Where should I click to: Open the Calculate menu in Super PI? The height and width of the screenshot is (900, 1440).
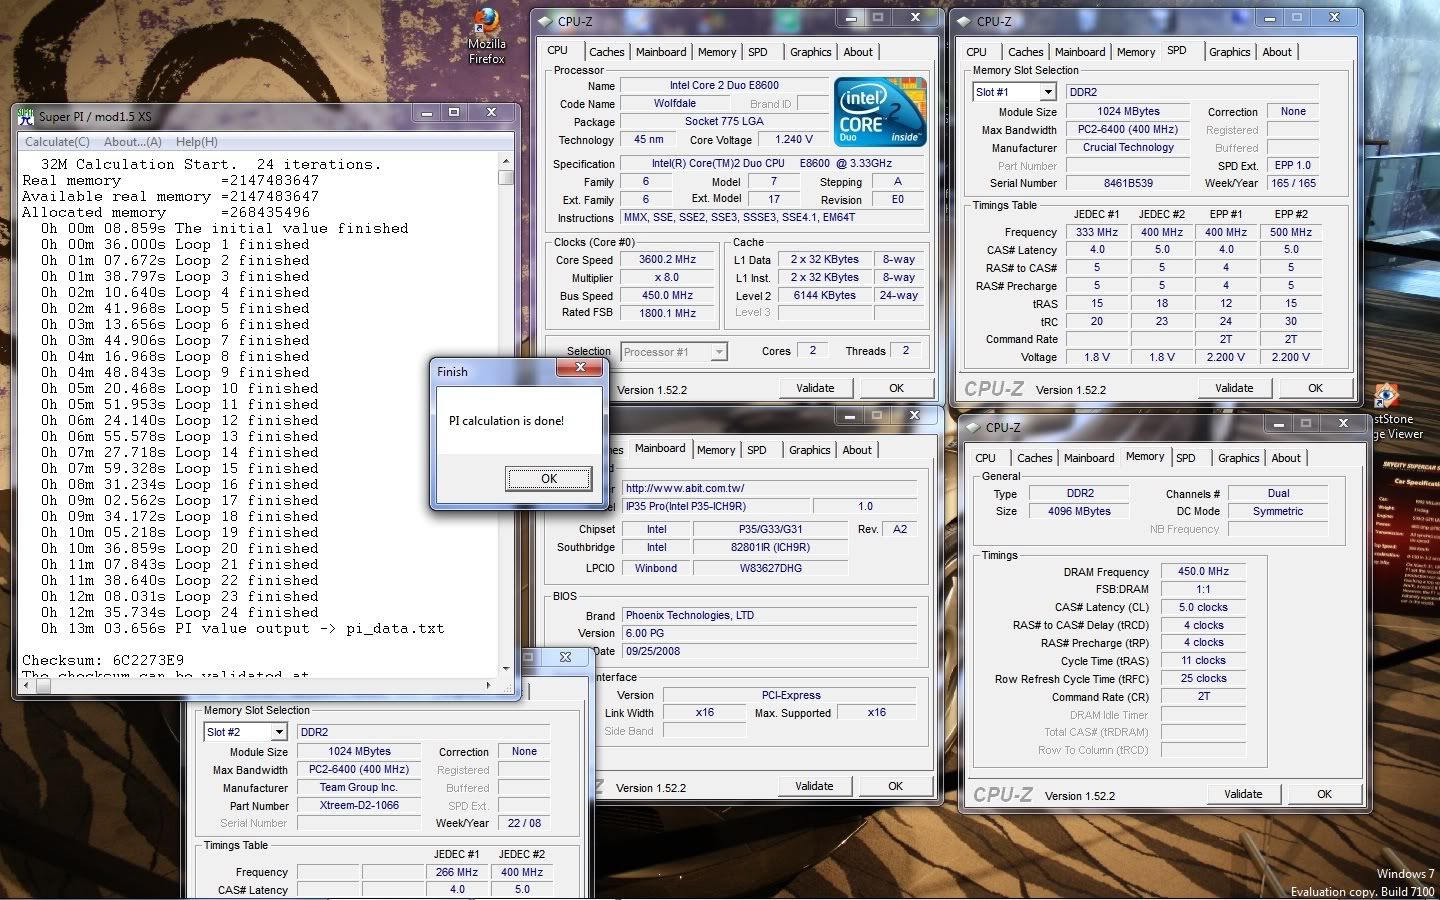coord(57,142)
